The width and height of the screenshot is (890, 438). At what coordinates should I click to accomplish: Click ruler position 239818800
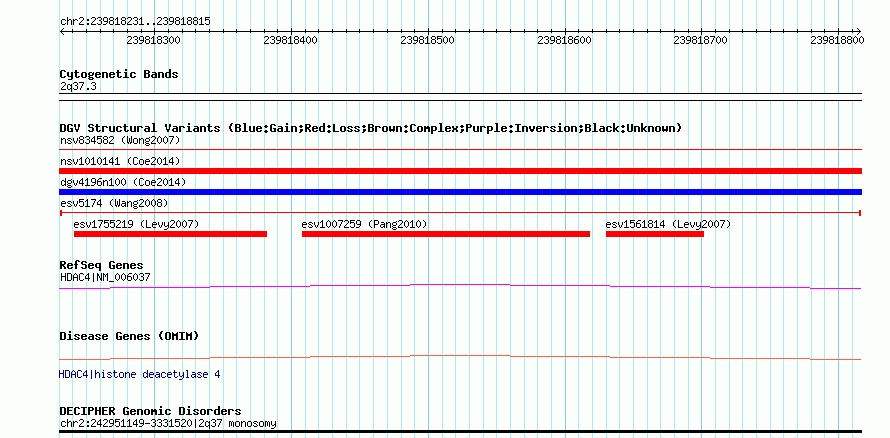[837, 40]
